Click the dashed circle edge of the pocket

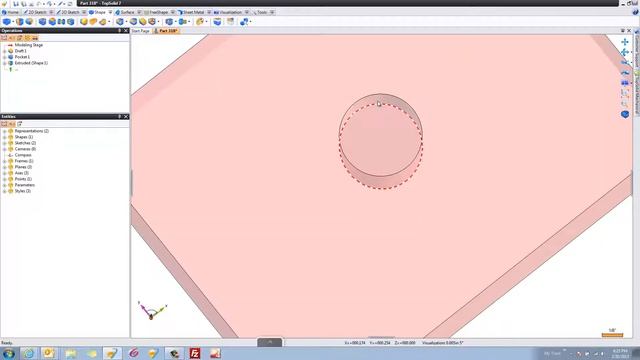tap(381, 188)
